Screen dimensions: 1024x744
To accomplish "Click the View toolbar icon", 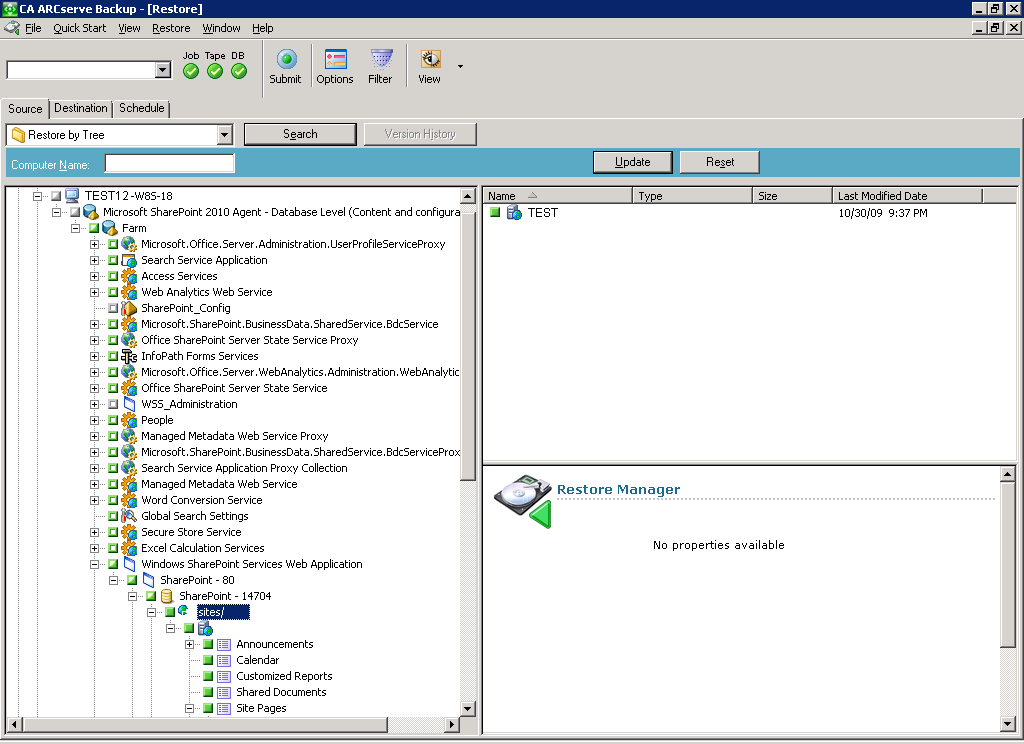I will [x=430, y=60].
